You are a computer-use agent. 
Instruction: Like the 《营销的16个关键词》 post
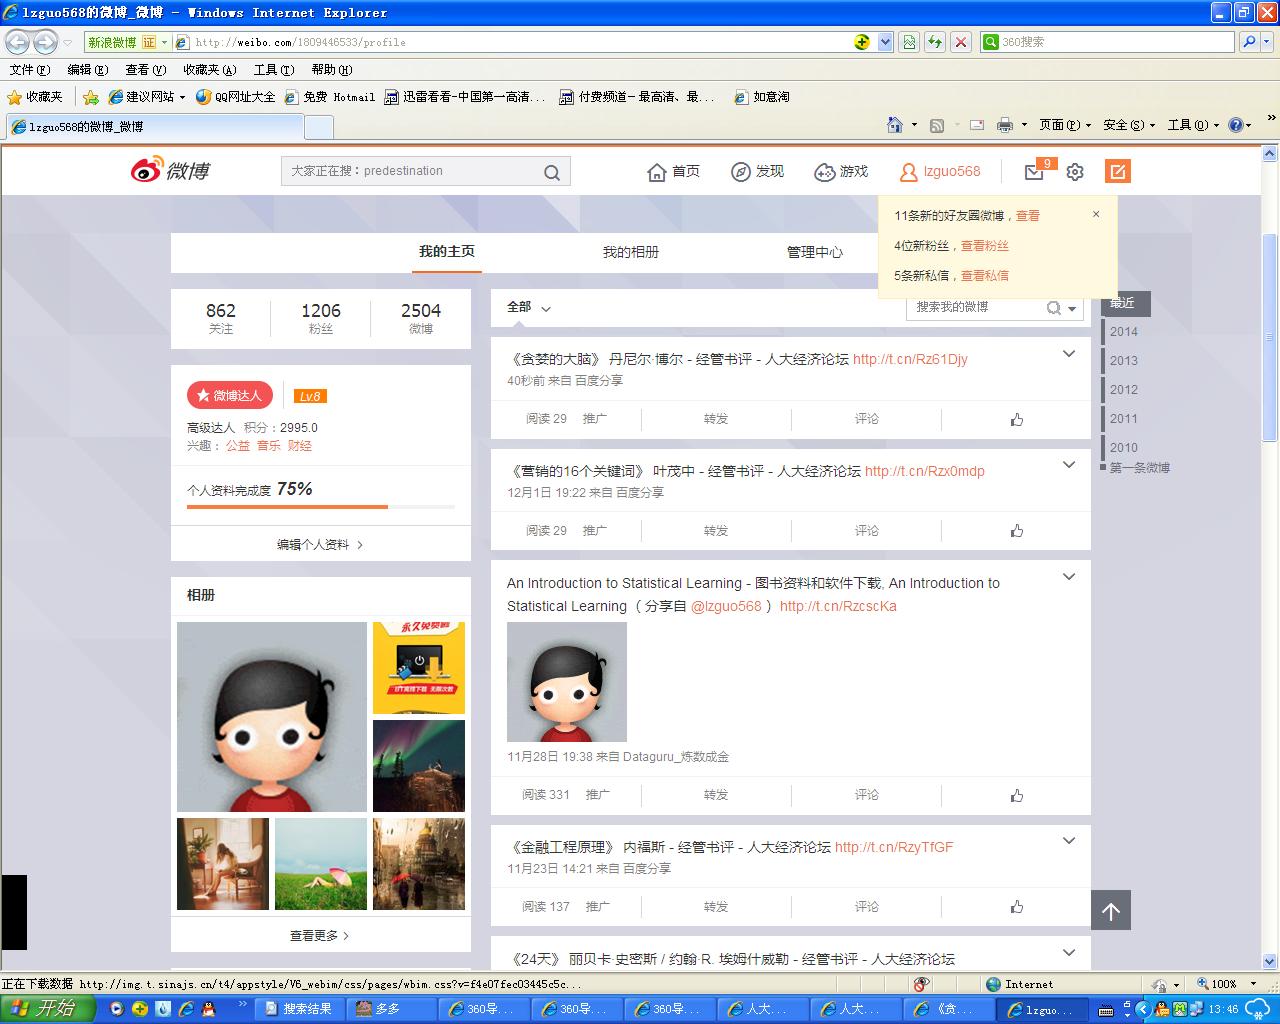pyautogui.click(x=1017, y=531)
